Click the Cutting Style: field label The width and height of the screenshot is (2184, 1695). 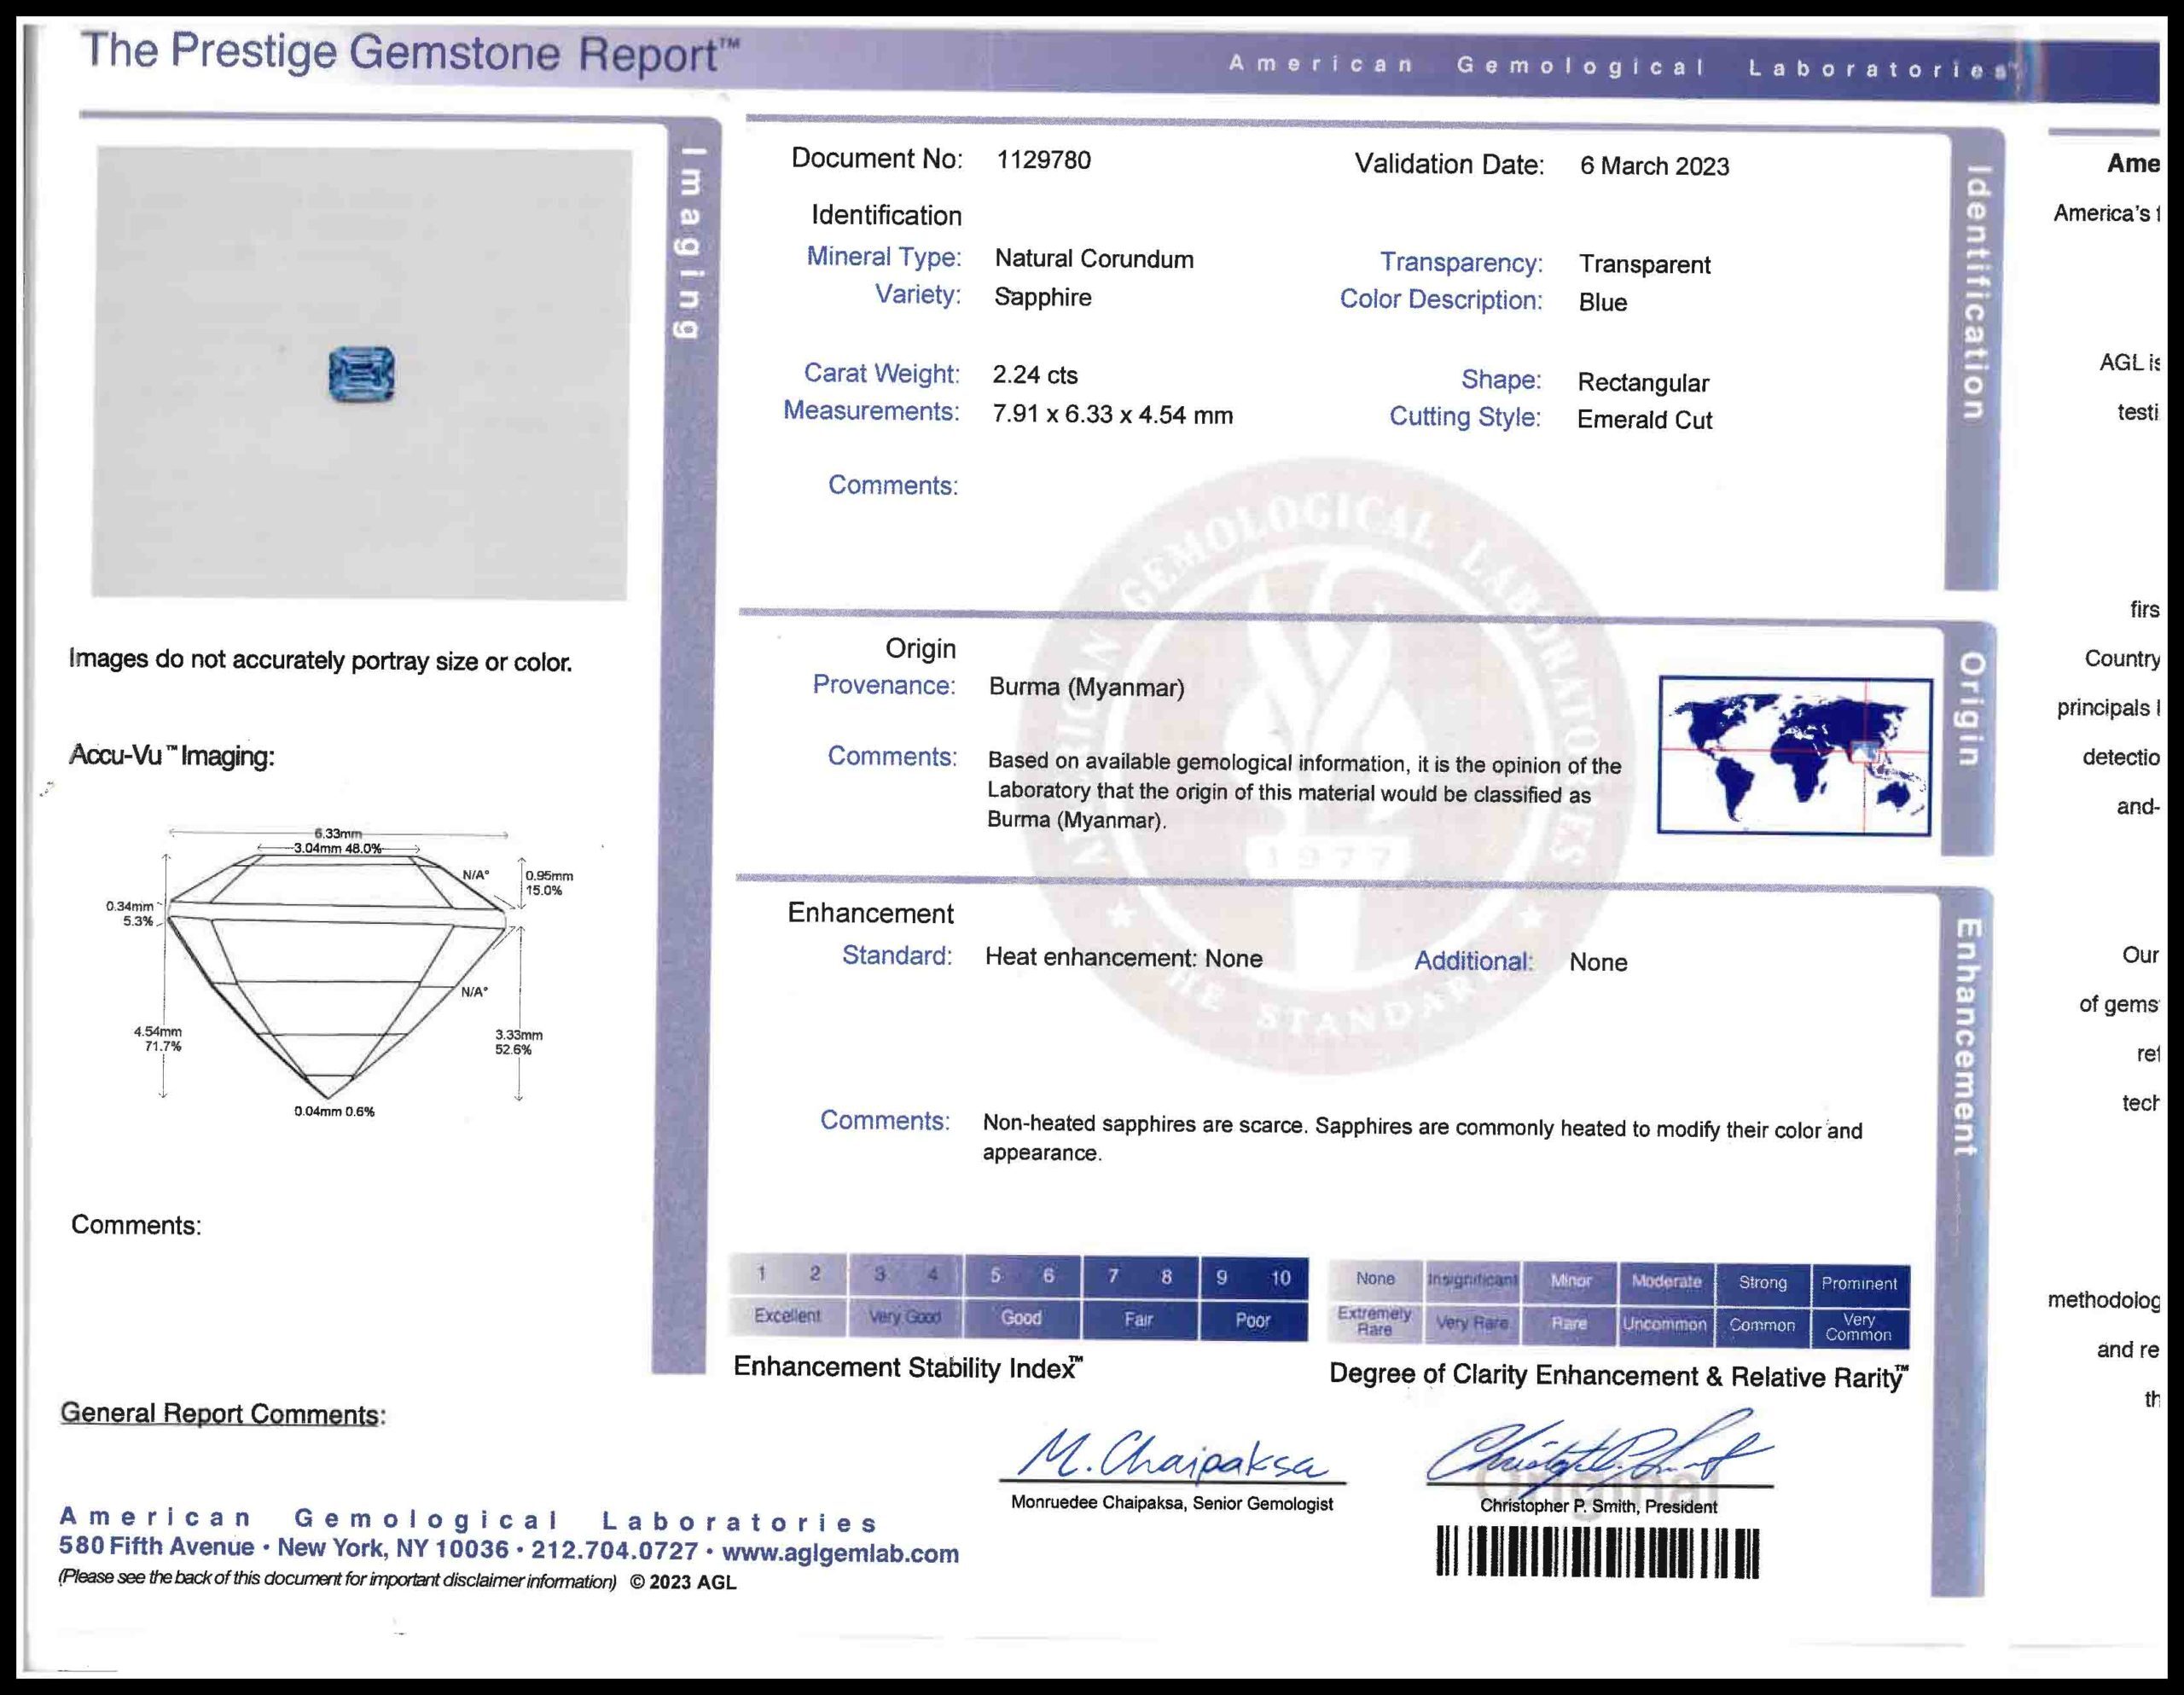pos(1464,417)
